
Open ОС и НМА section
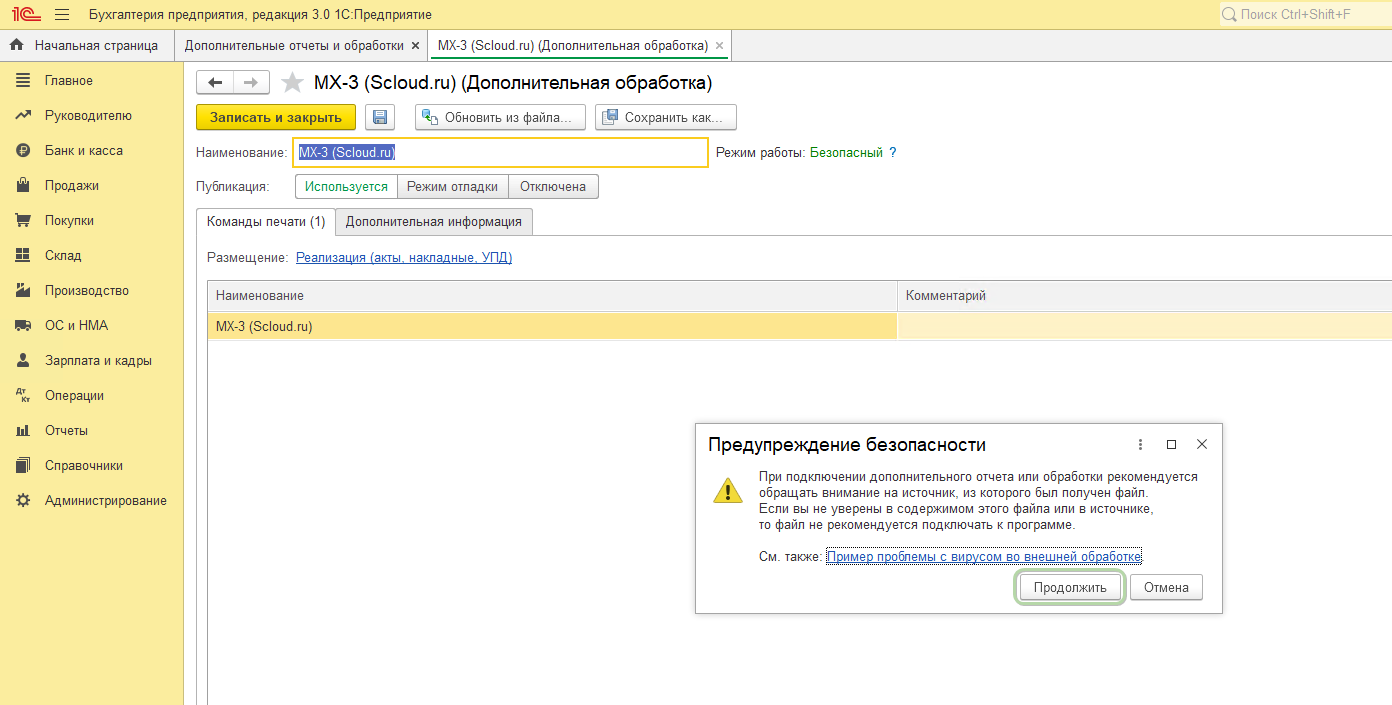pyautogui.click(x=76, y=325)
